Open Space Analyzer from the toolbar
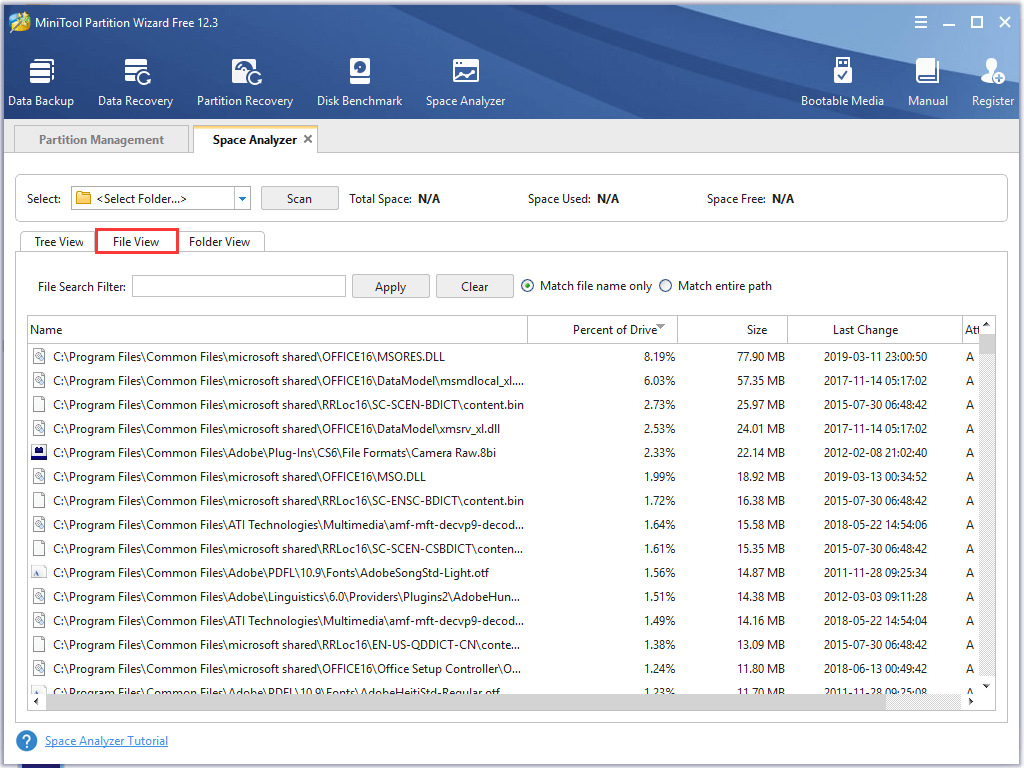 coord(466,82)
